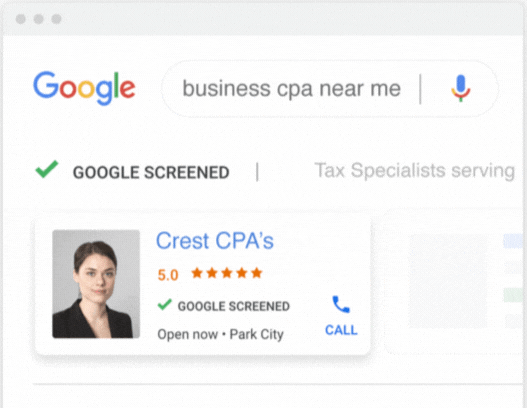Click the first gray window dot at top left
This screenshot has width=527, height=408.
21,19
